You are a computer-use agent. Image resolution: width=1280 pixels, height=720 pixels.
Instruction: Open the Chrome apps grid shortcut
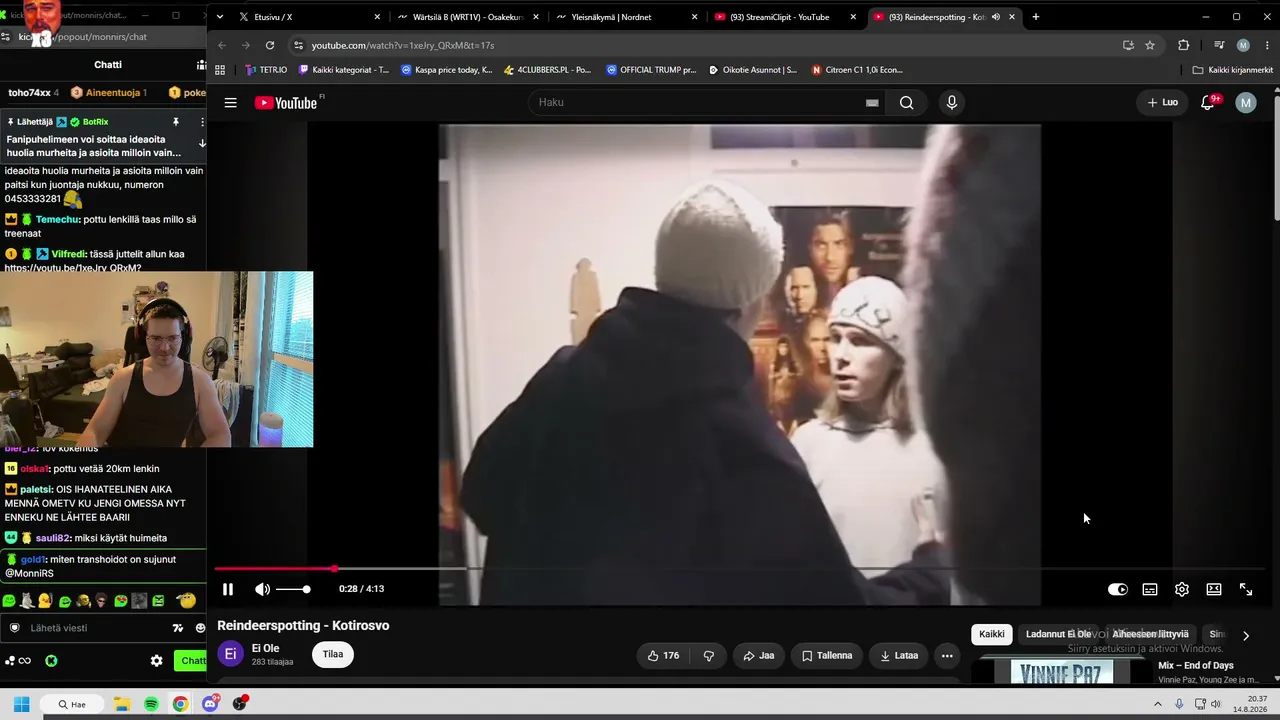(x=220, y=70)
